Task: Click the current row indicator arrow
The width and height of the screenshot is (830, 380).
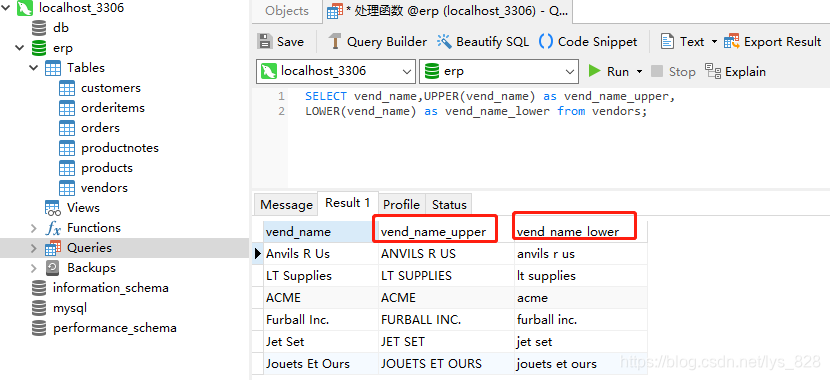Action: coord(258,254)
